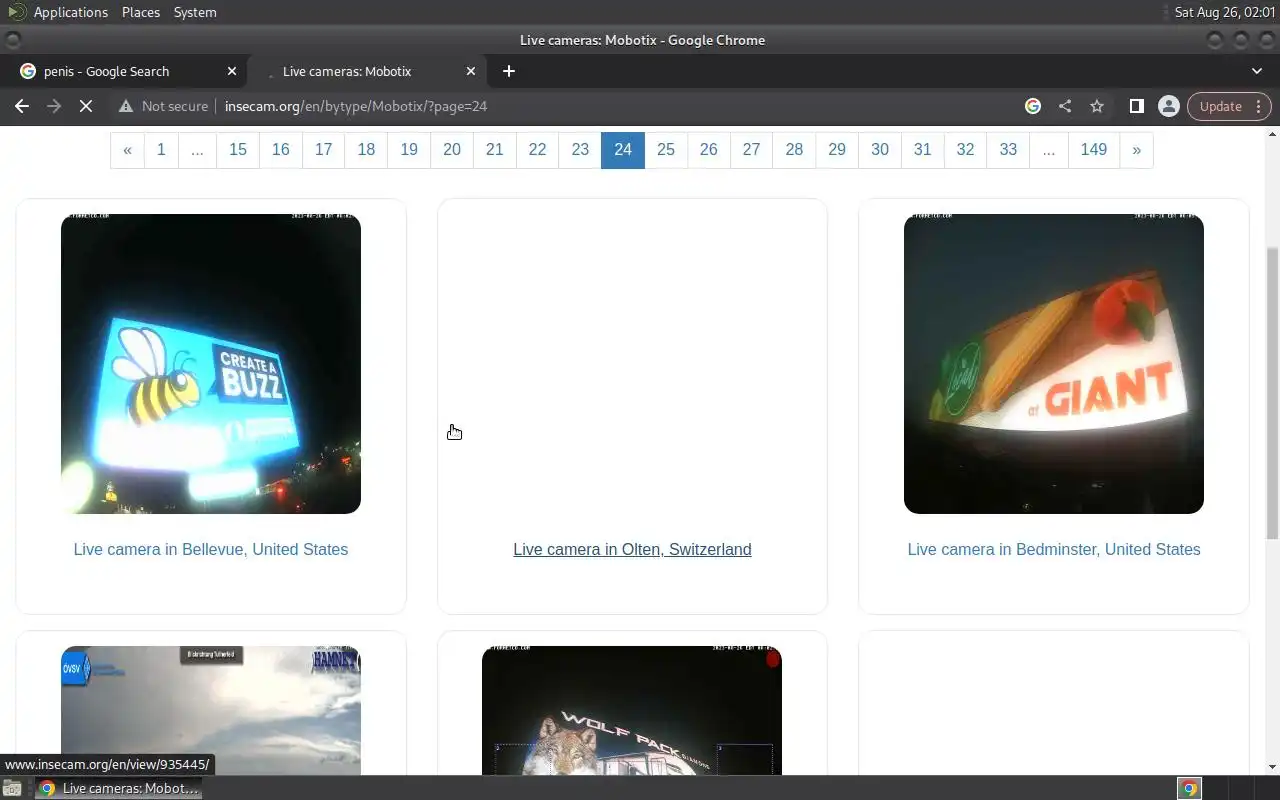1280x800 pixels.
Task: Jump to page 1
Action: tap(160, 150)
